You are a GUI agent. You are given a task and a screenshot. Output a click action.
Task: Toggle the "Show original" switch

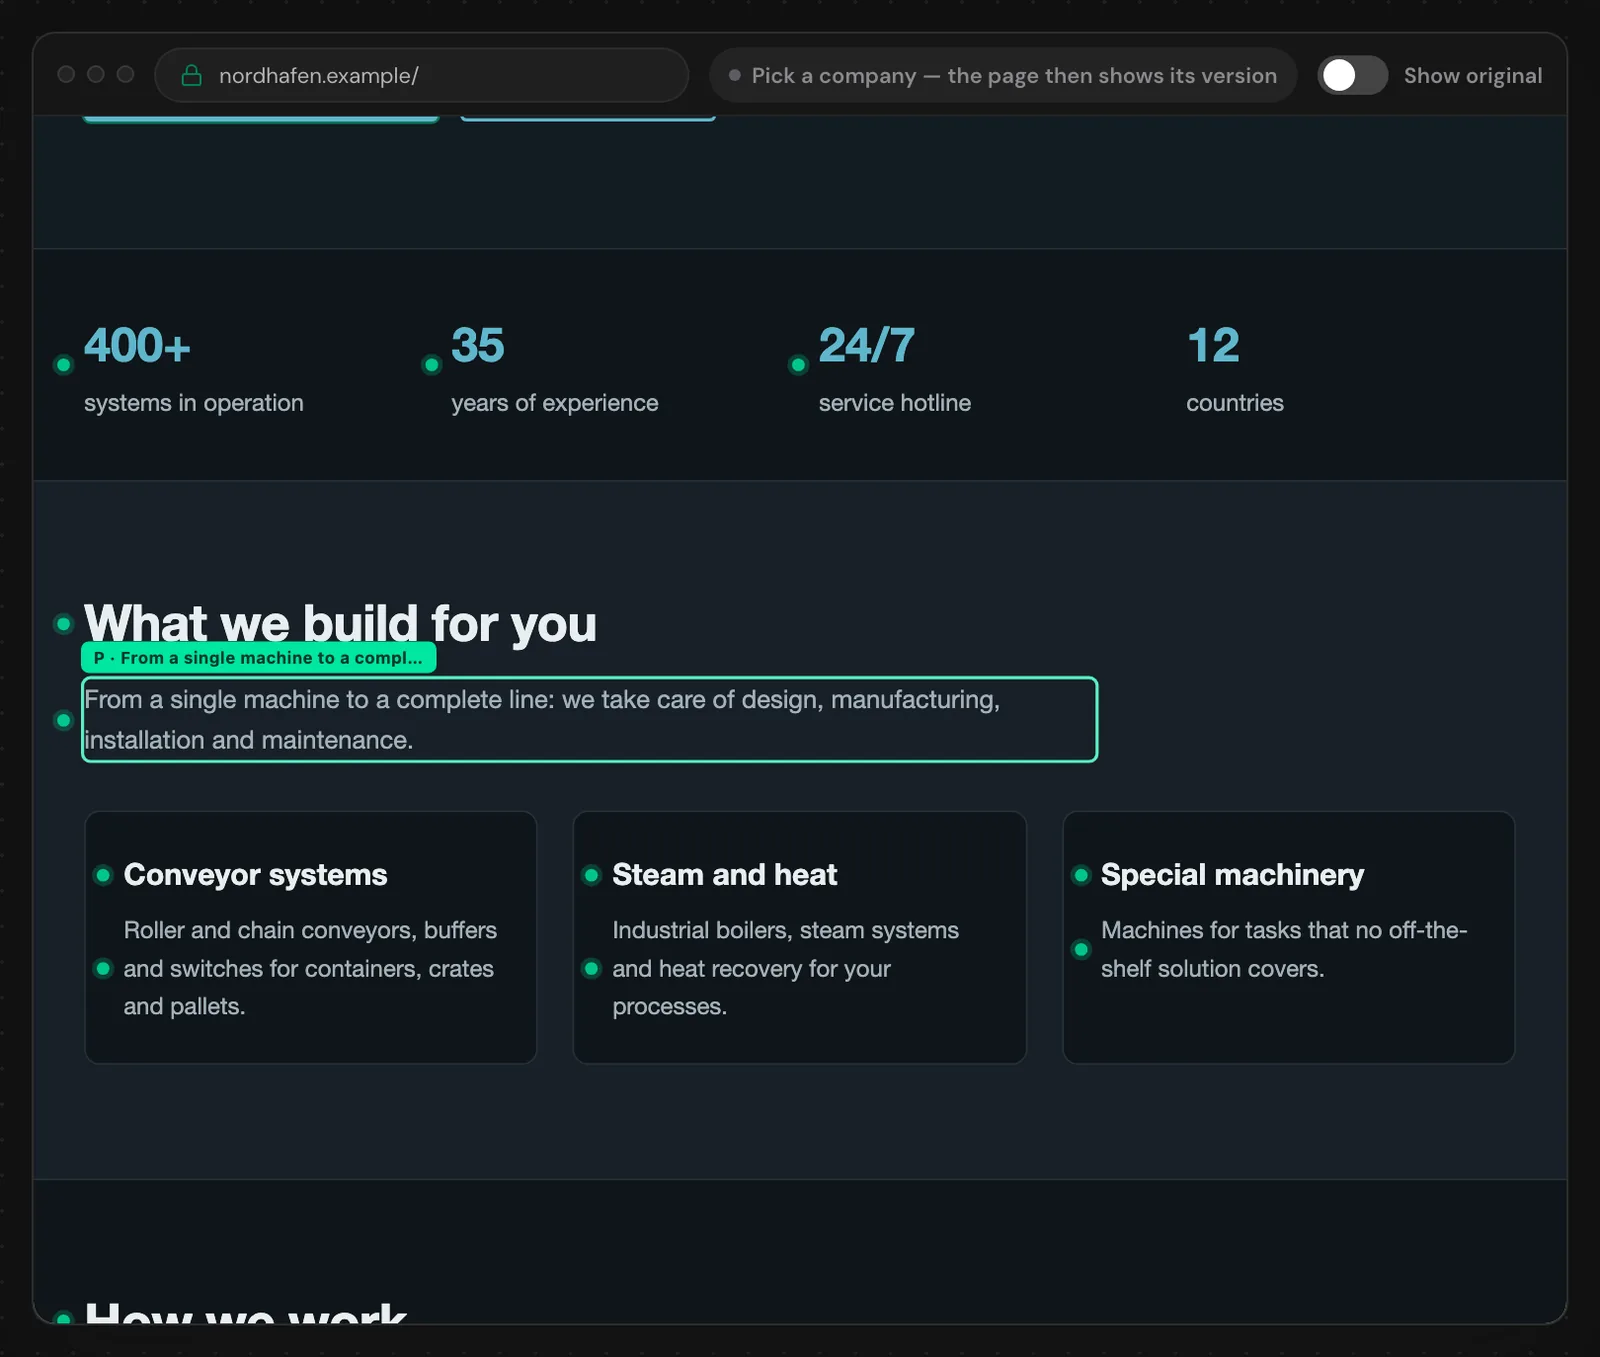(1352, 76)
